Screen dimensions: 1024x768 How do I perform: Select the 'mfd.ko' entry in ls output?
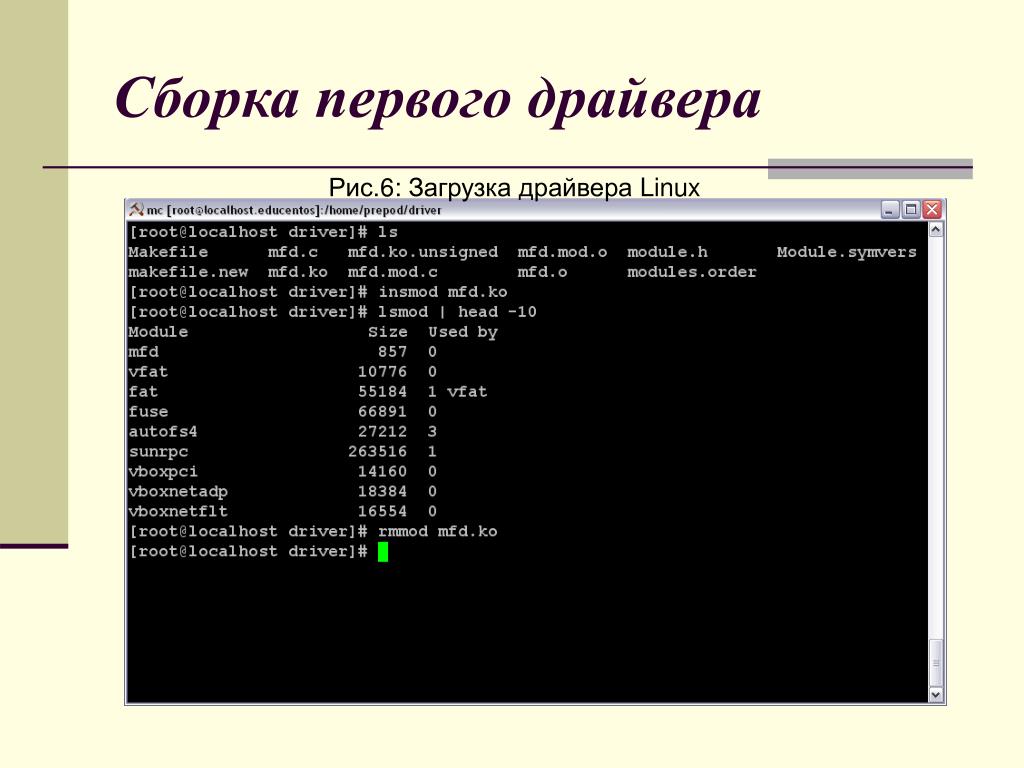tap(298, 272)
